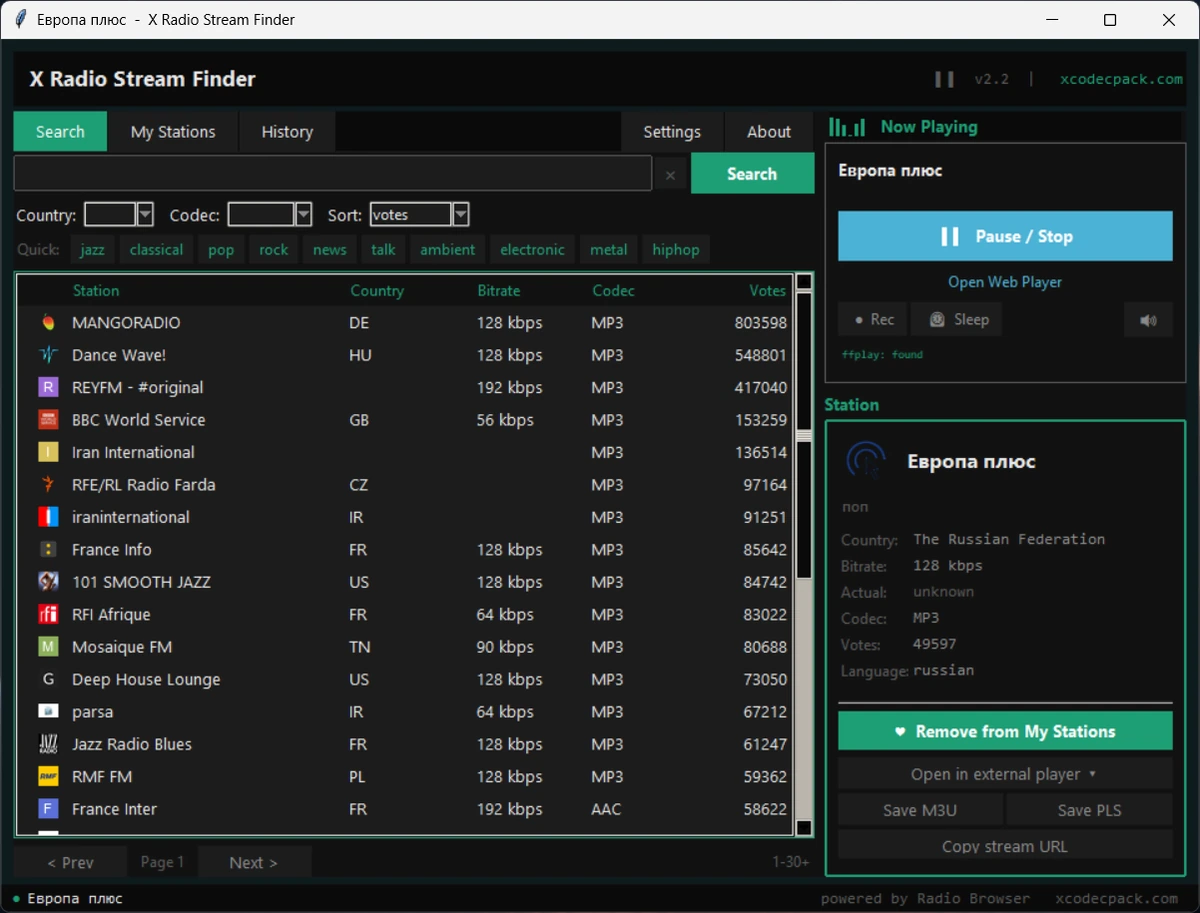Click the France Inter blue F icon
This screenshot has height=913, width=1200.
tap(48, 809)
